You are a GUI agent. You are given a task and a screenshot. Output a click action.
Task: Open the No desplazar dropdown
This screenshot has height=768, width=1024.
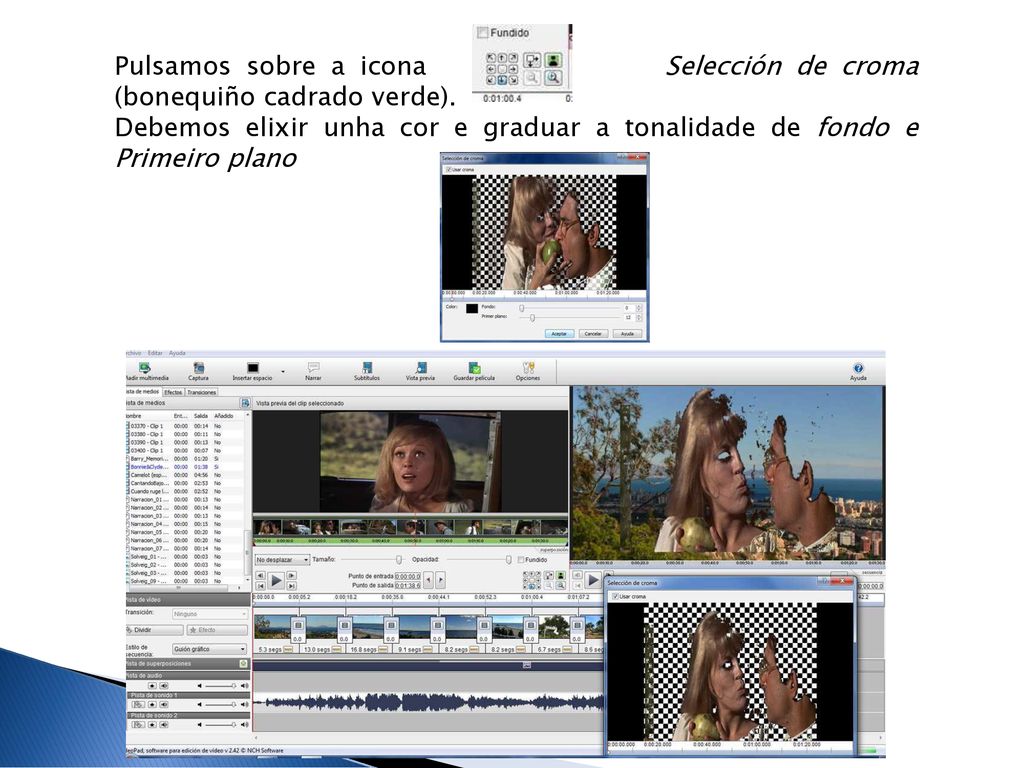282,560
